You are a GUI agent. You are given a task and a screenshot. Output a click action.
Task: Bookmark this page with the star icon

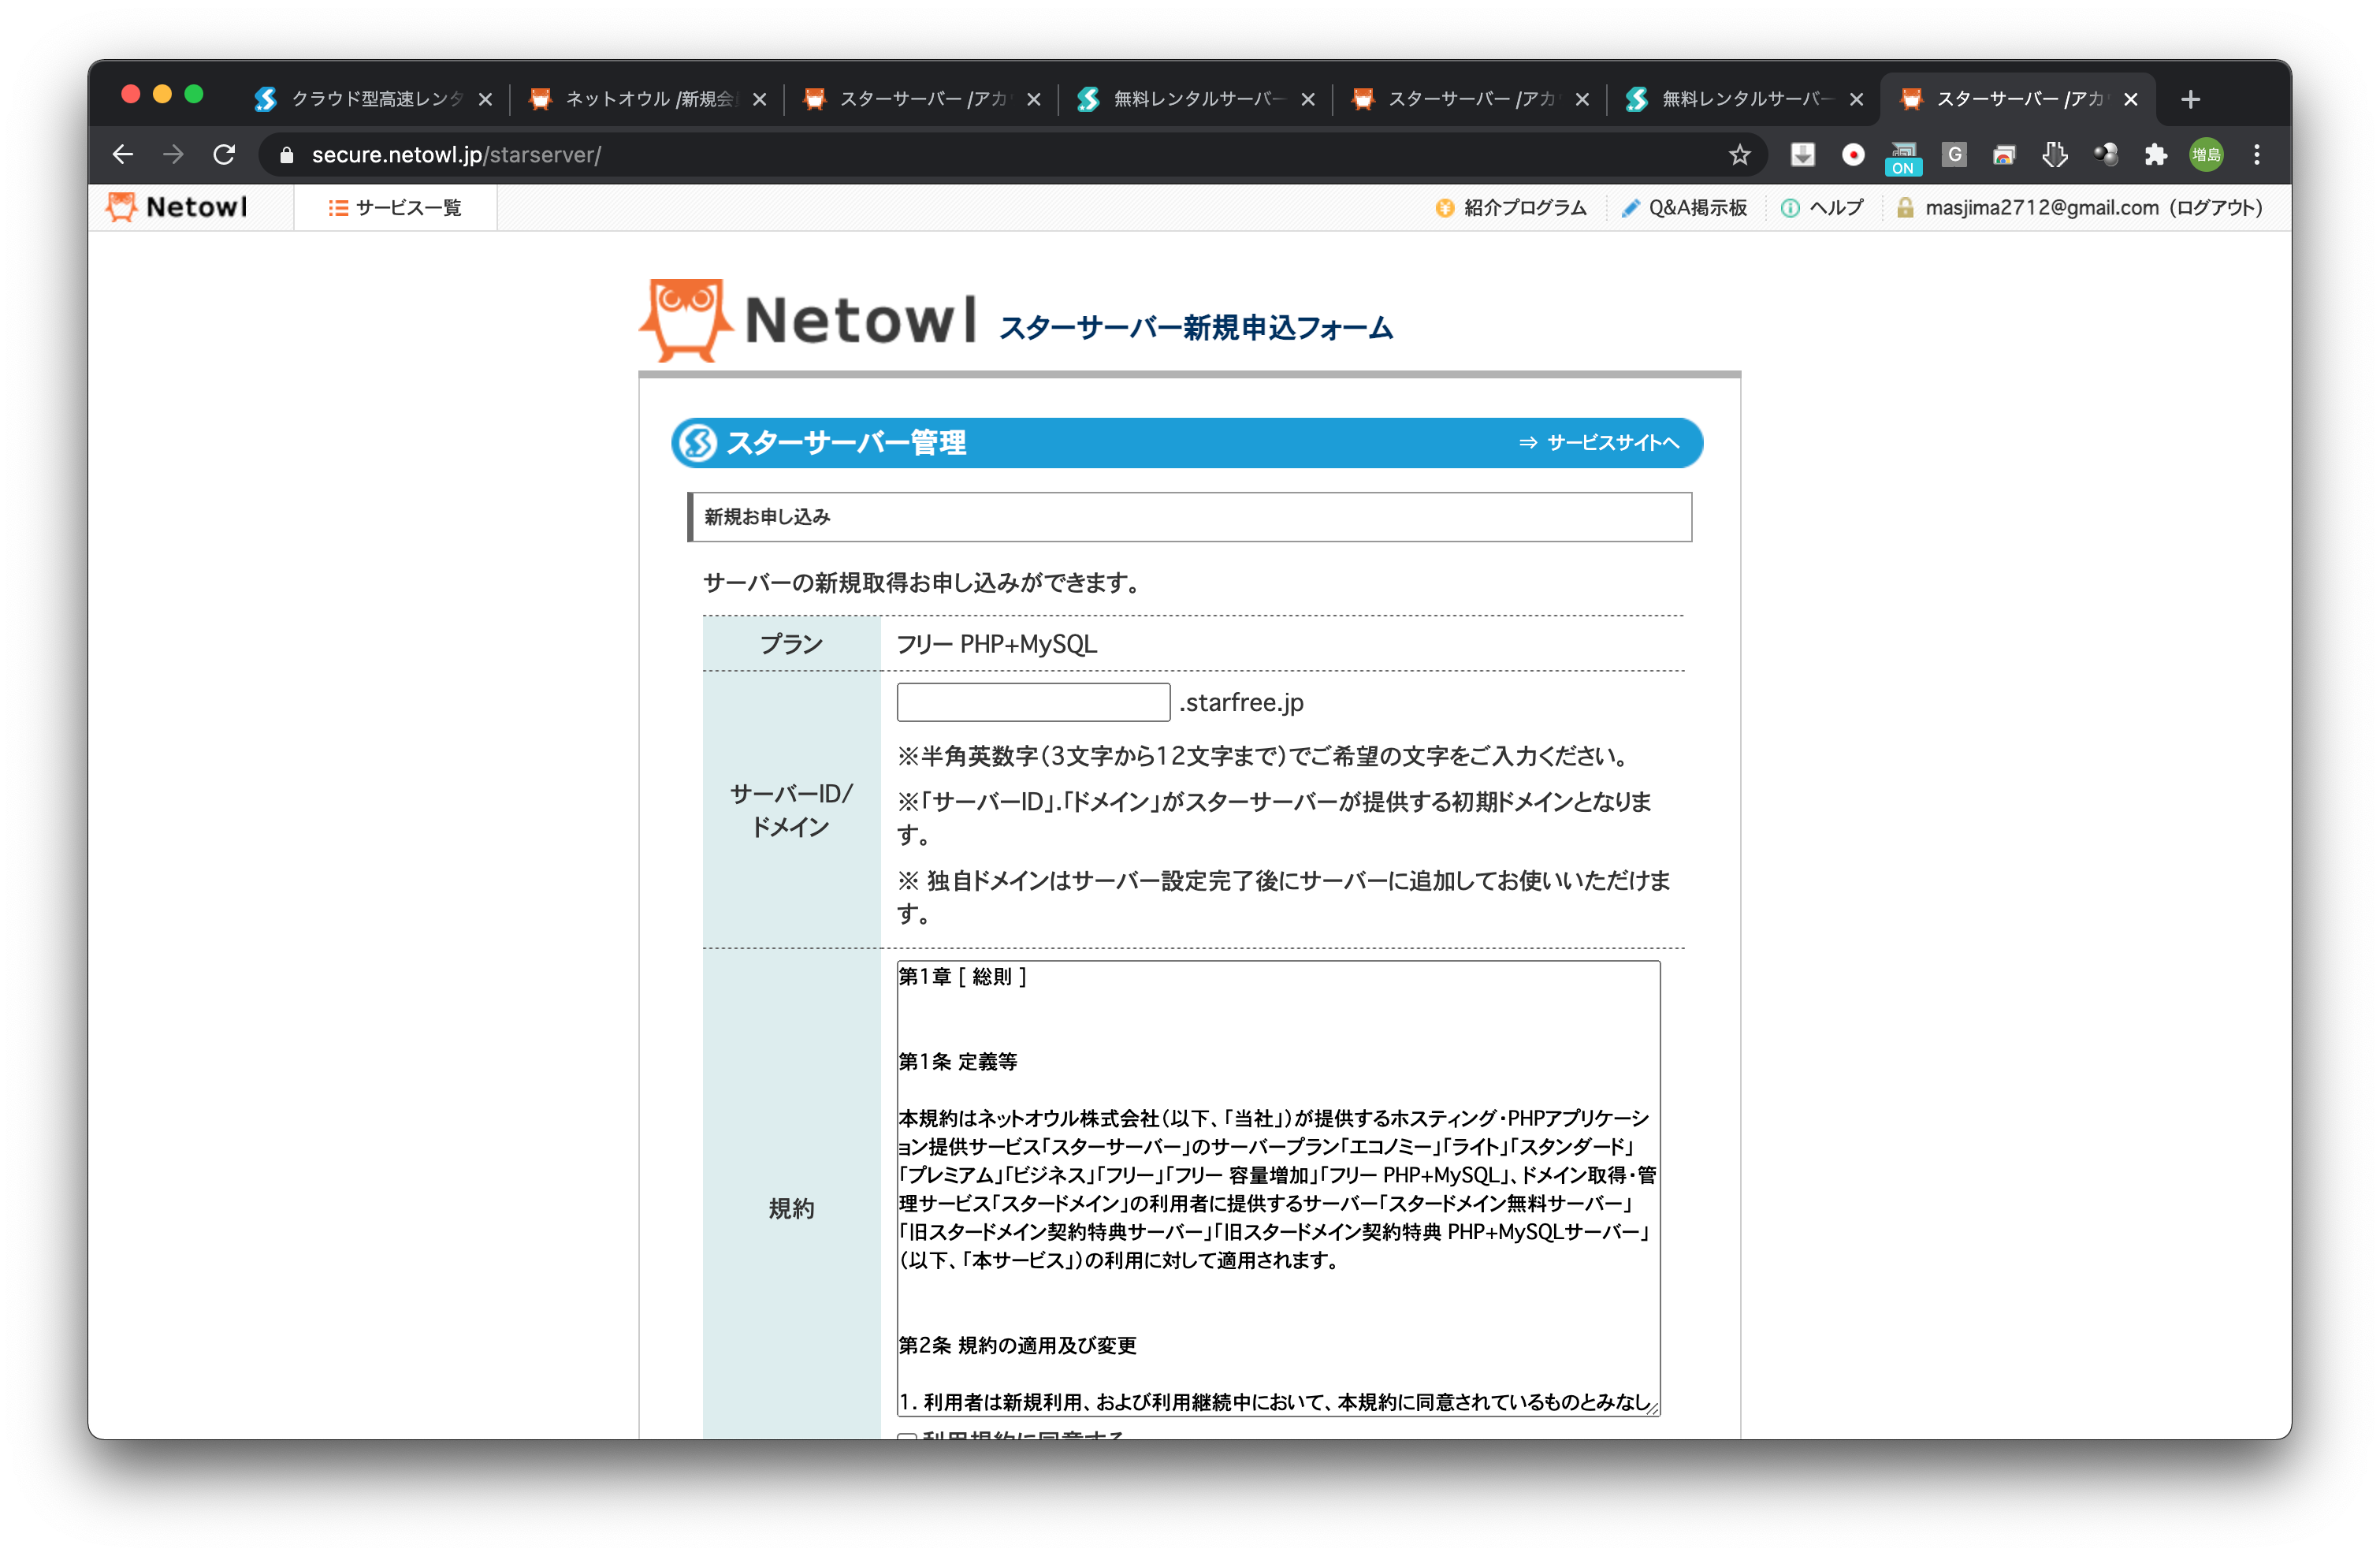1740,155
